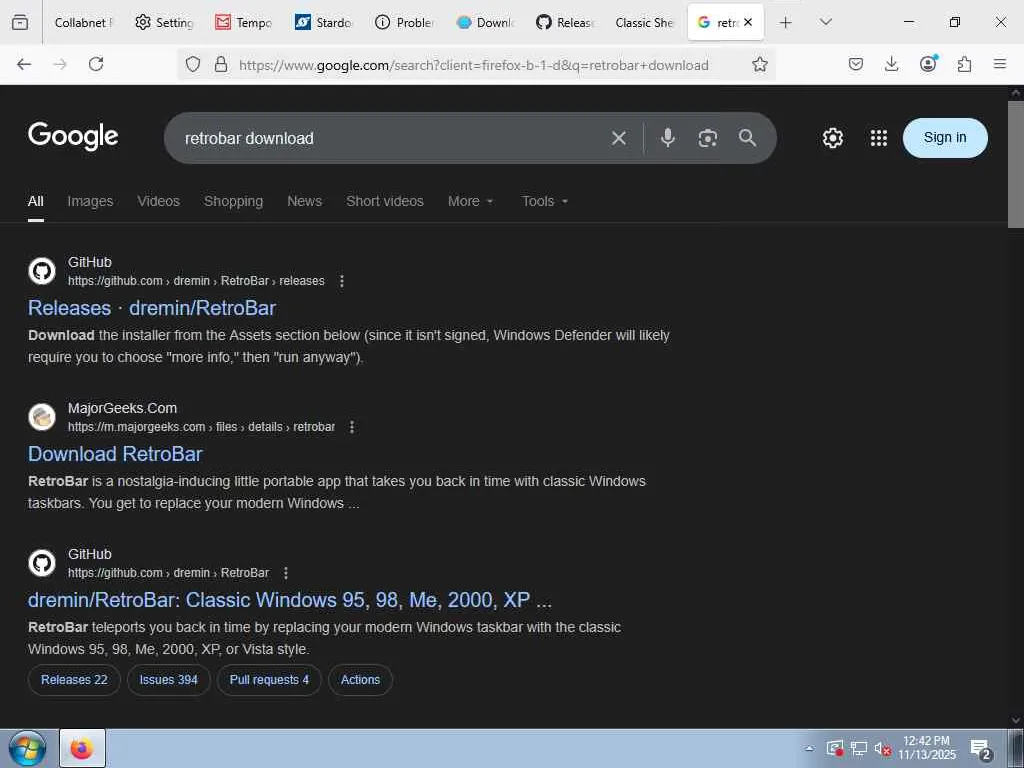
Task: List all tabs dropdown arrow
Action: (825, 22)
